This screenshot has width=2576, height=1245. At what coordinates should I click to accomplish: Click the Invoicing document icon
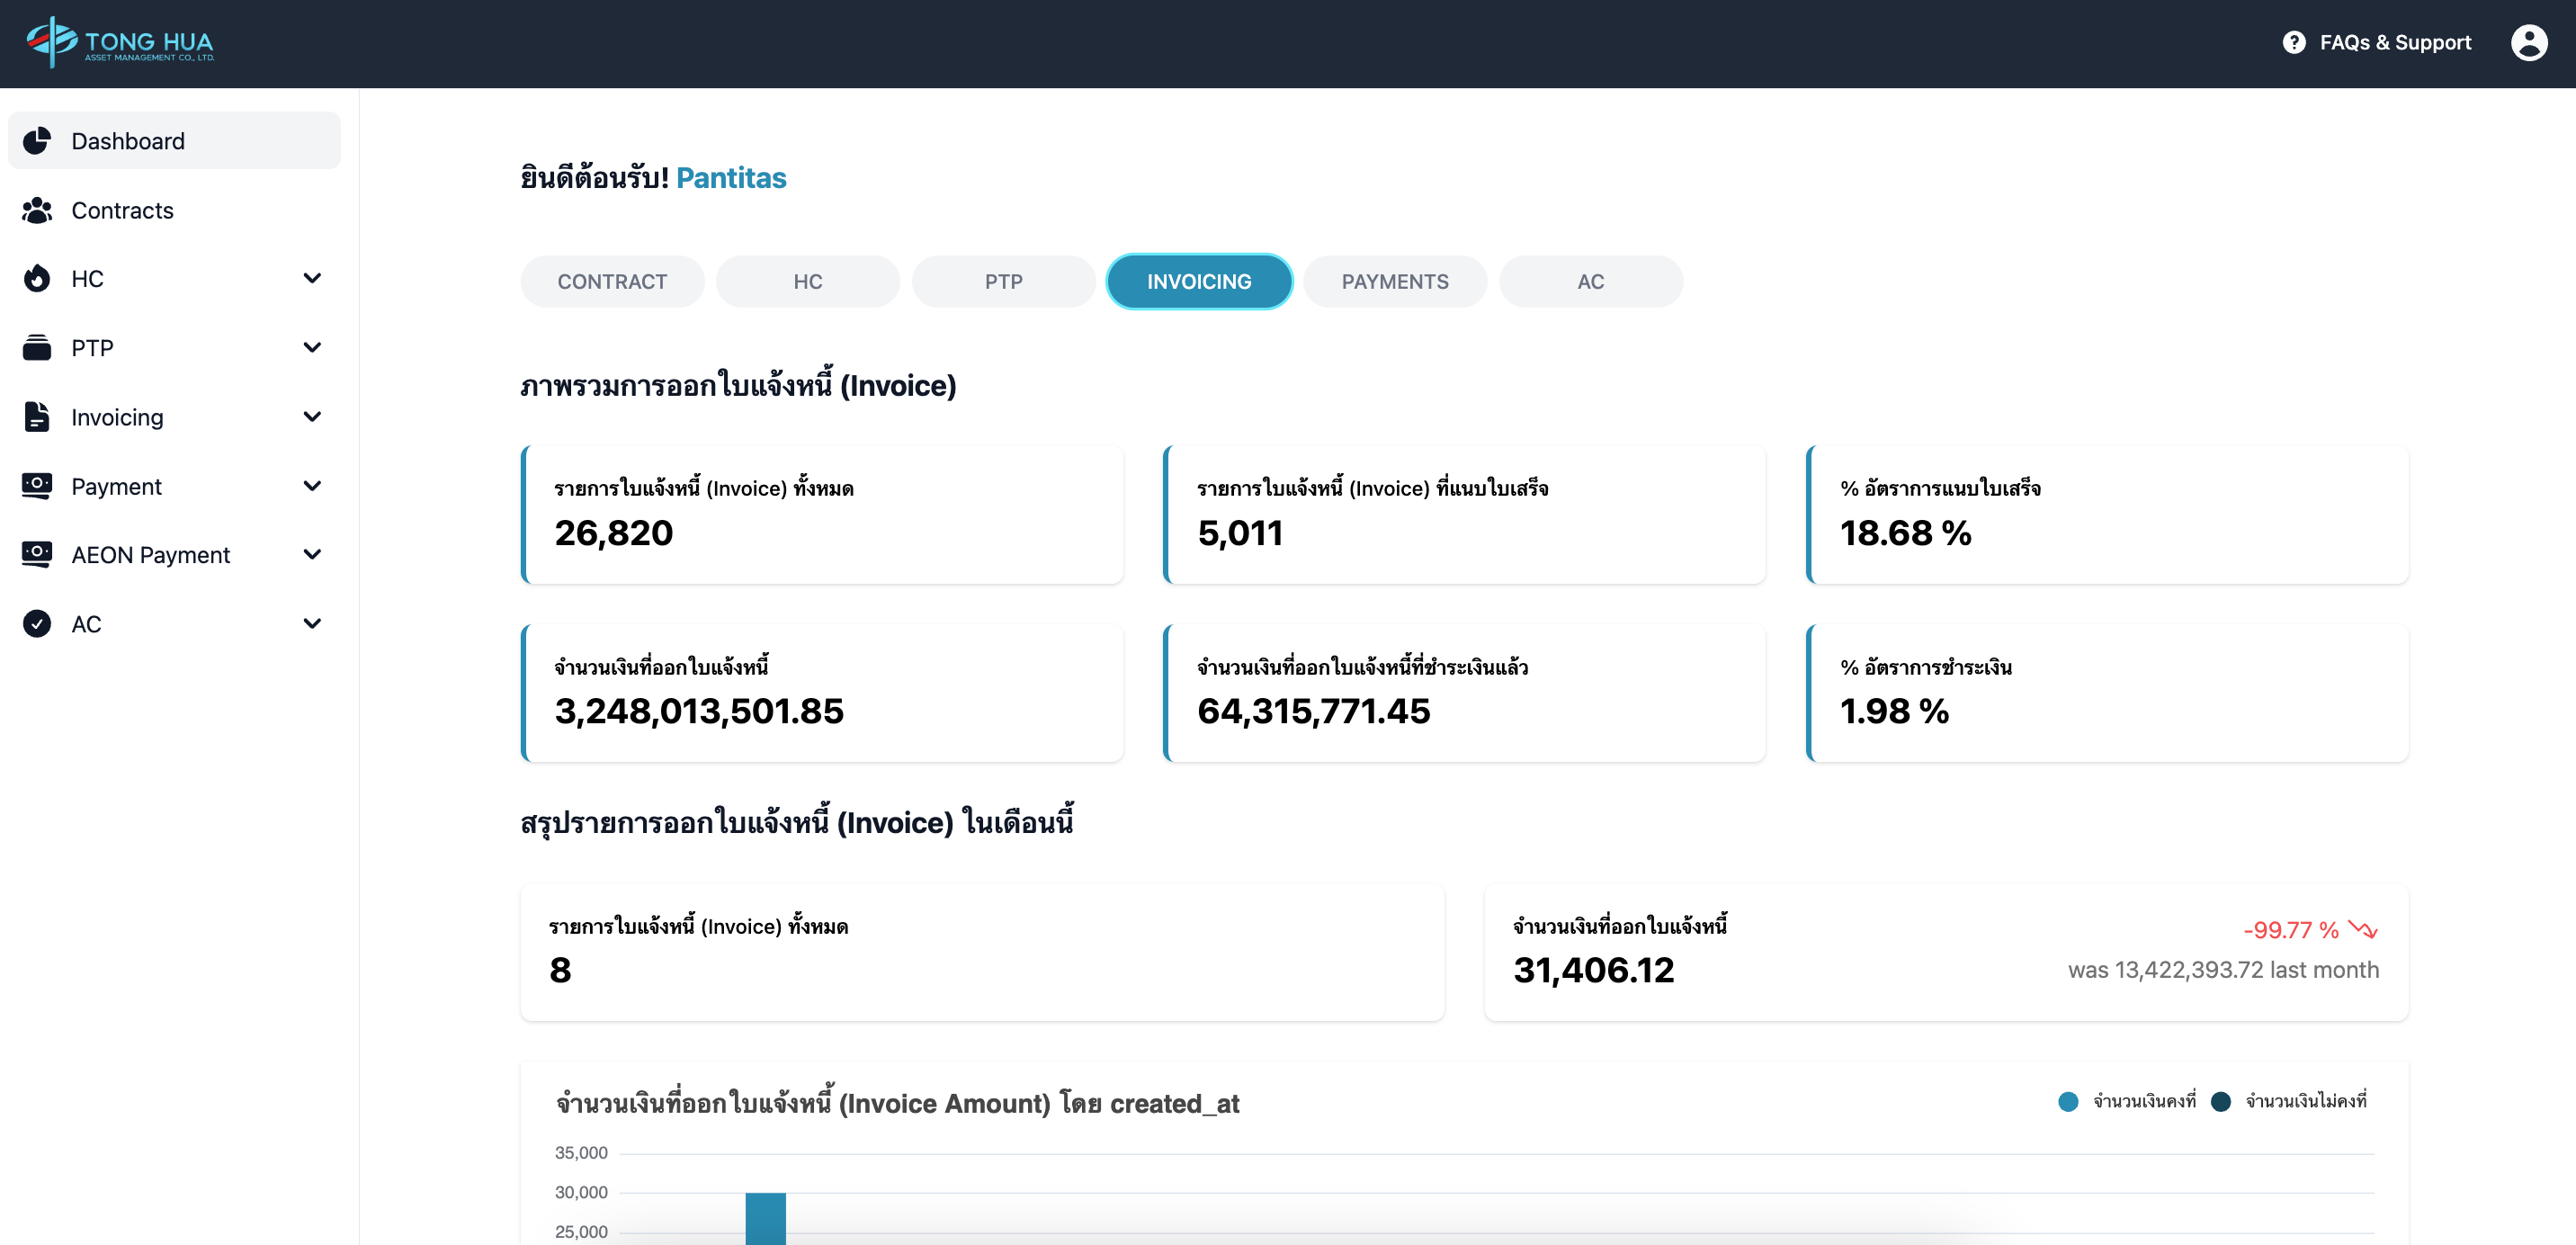tap(37, 417)
